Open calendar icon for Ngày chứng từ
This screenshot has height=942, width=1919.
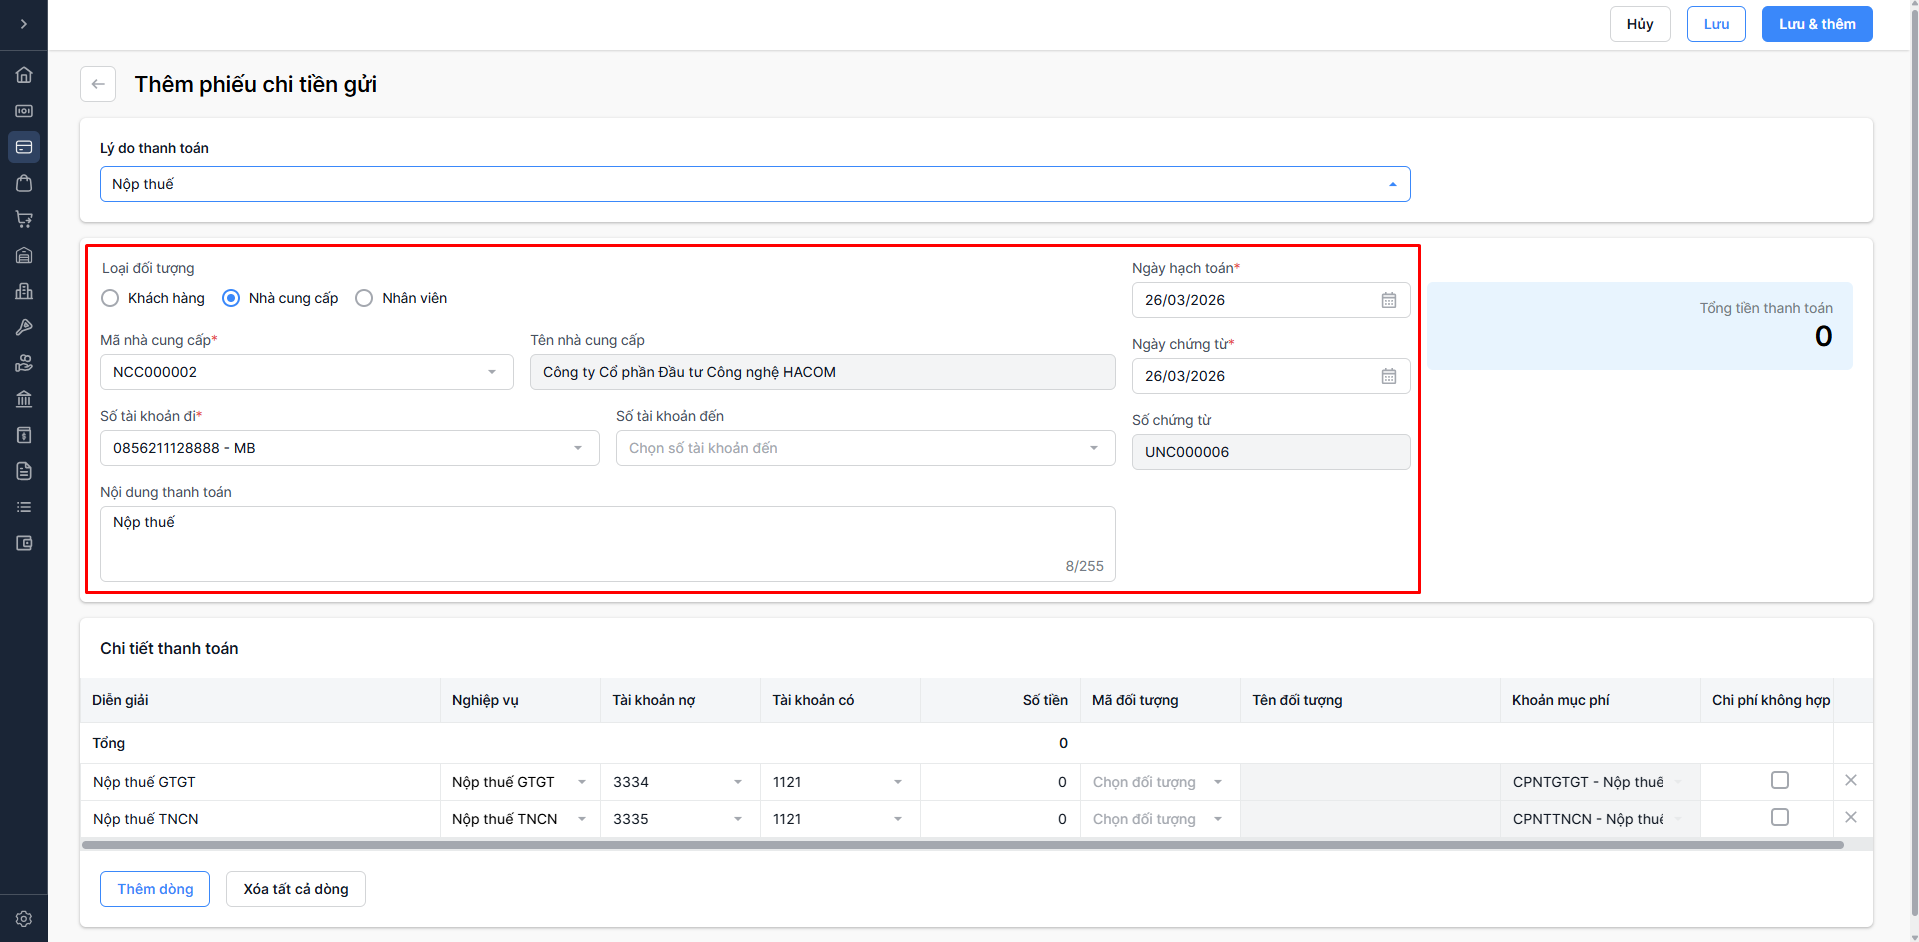[x=1388, y=376]
